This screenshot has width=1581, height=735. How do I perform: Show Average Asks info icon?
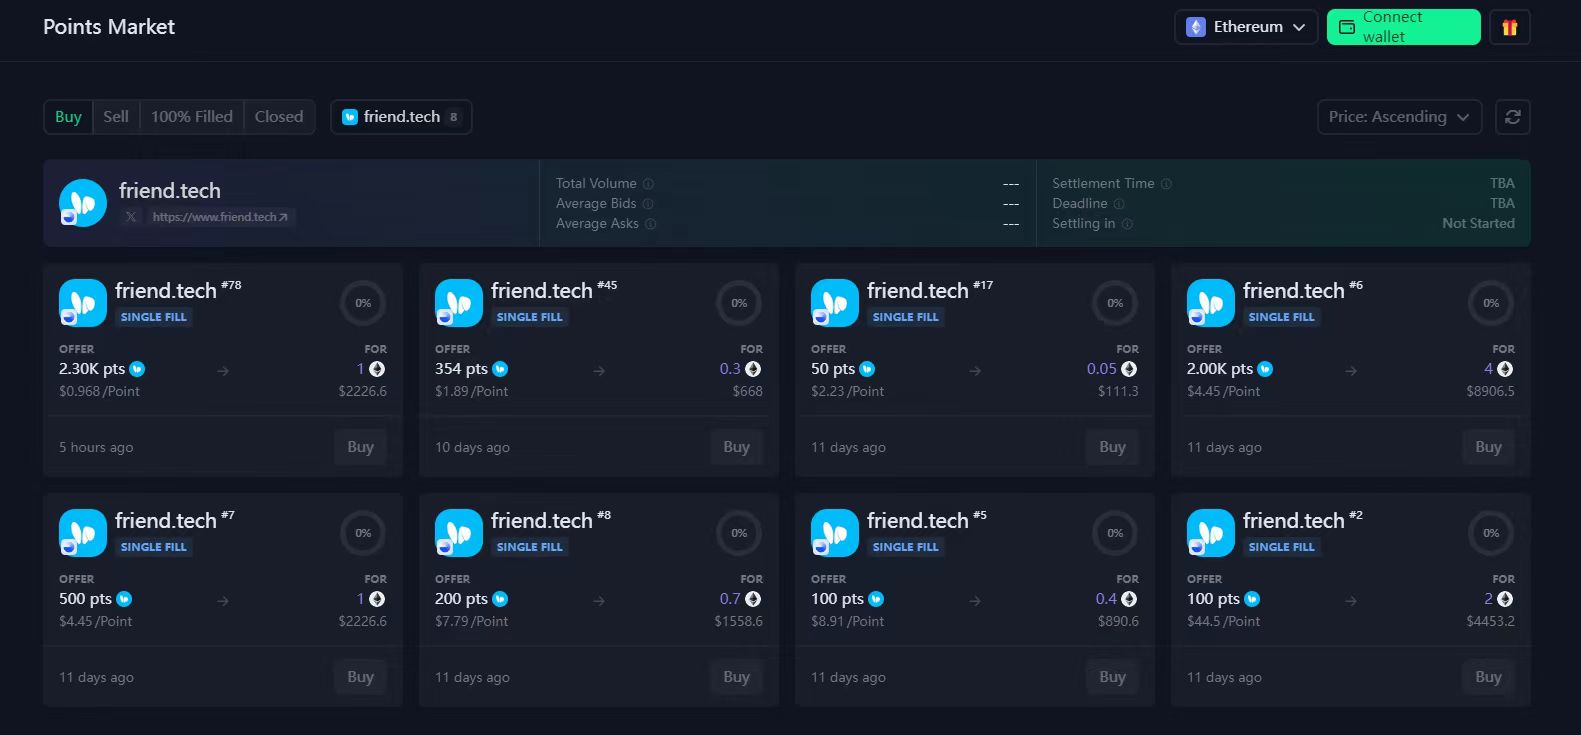click(x=650, y=224)
